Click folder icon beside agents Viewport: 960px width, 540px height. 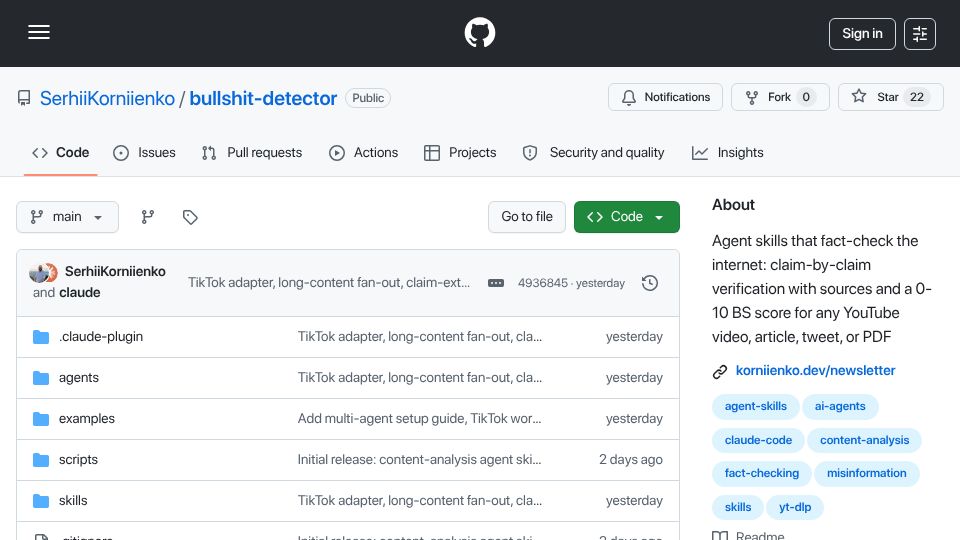point(41,378)
